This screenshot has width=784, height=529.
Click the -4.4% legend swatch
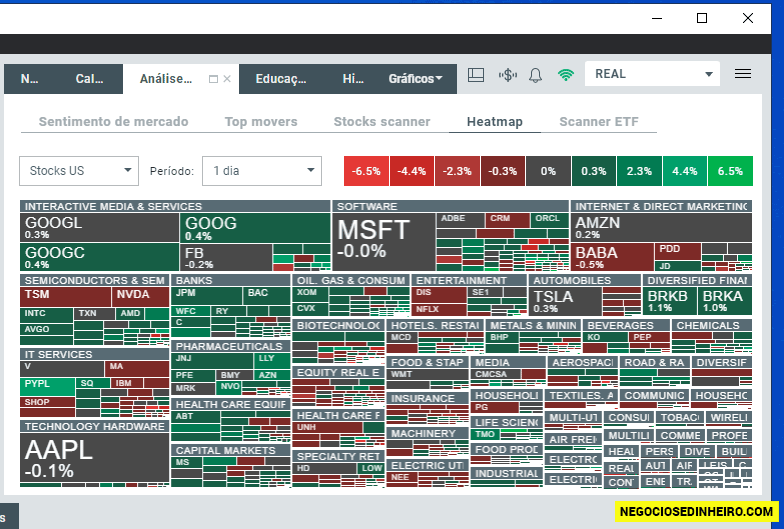tap(412, 171)
